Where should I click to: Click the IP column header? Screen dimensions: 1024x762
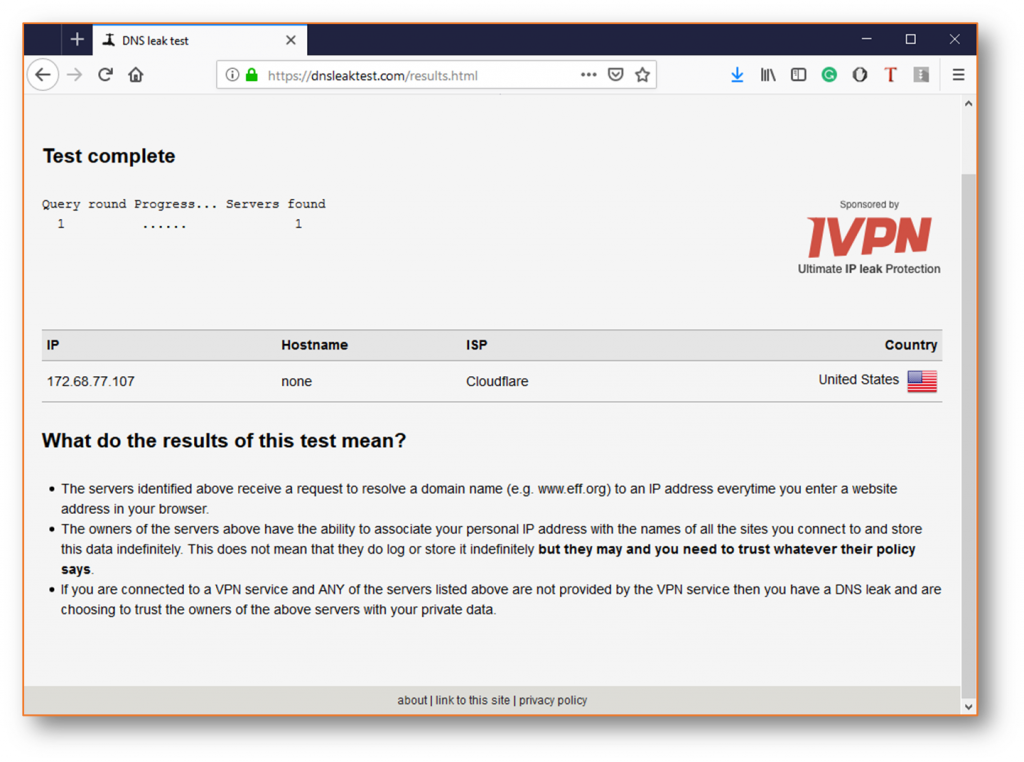click(53, 345)
